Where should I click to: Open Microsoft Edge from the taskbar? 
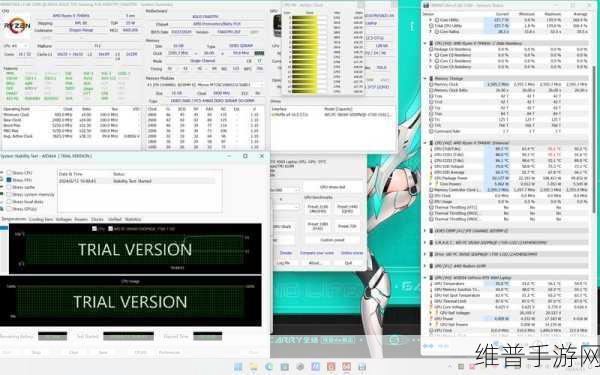point(269,367)
